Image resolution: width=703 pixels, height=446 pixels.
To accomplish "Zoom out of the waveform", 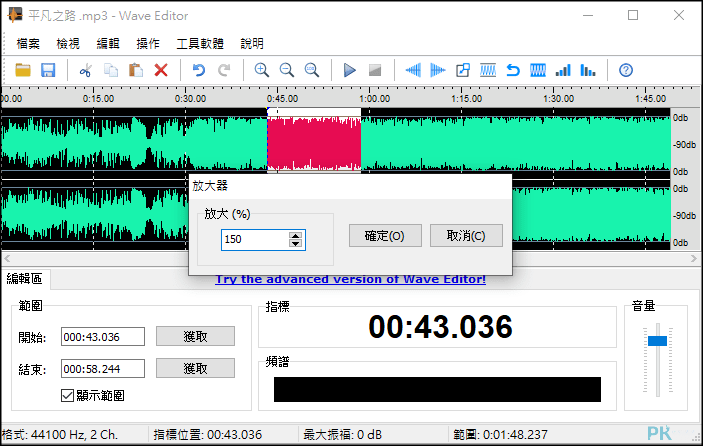I will [286, 70].
